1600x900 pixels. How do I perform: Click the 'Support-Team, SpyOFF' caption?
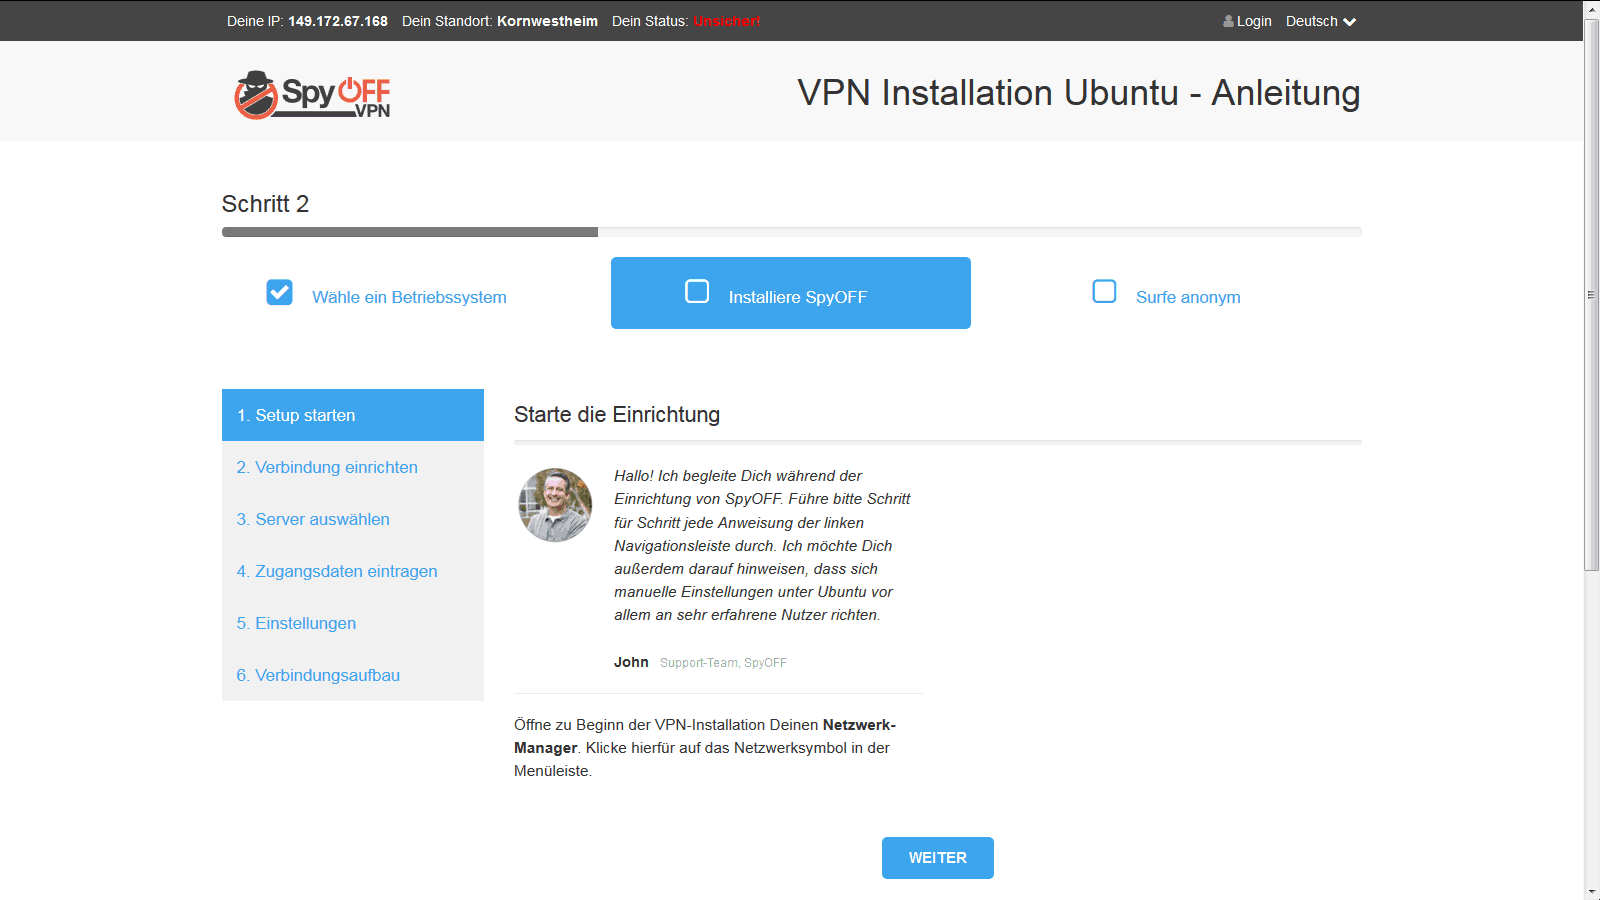point(723,663)
